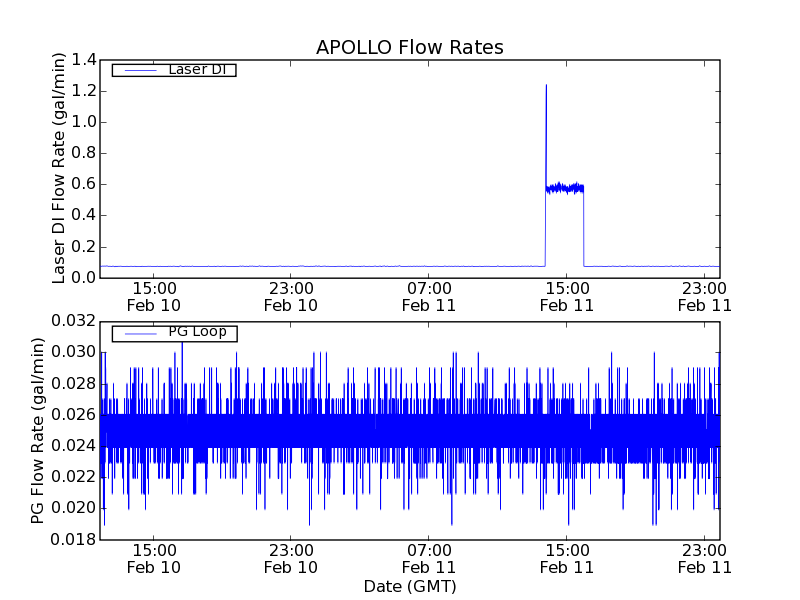Select the 0.032 y-axis tick label
The height and width of the screenshot is (600, 800).
(x=76, y=321)
